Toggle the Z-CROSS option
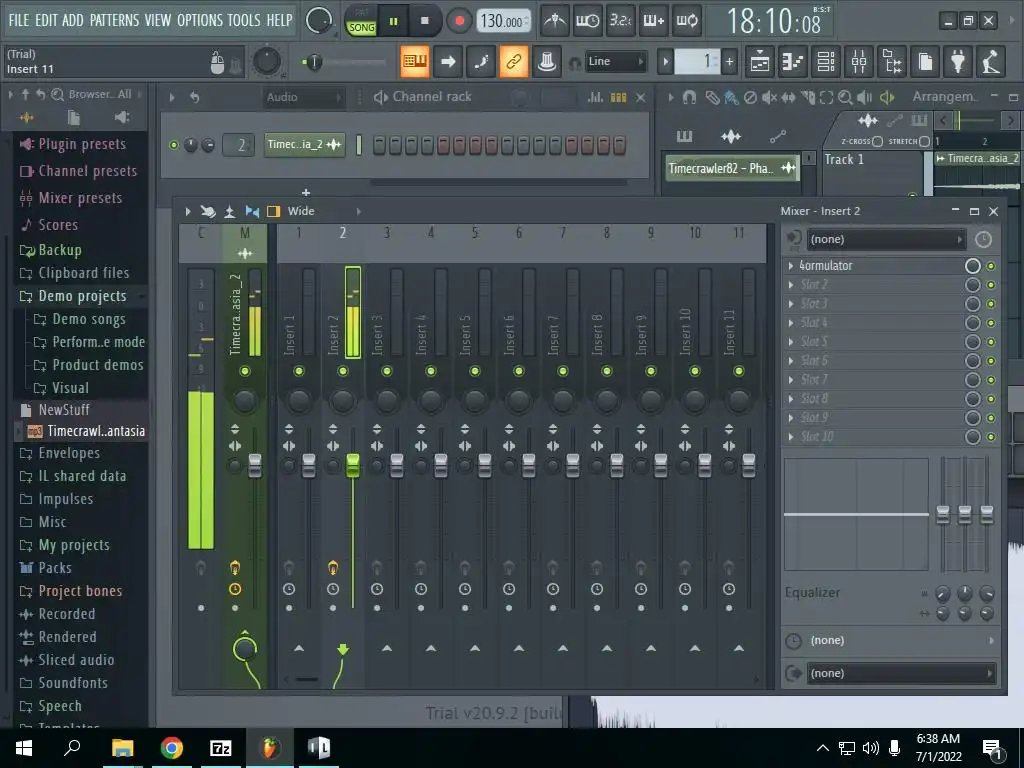Image resolution: width=1024 pixels, height=768 pixels. pyautogui.click(x=877, y=141)
